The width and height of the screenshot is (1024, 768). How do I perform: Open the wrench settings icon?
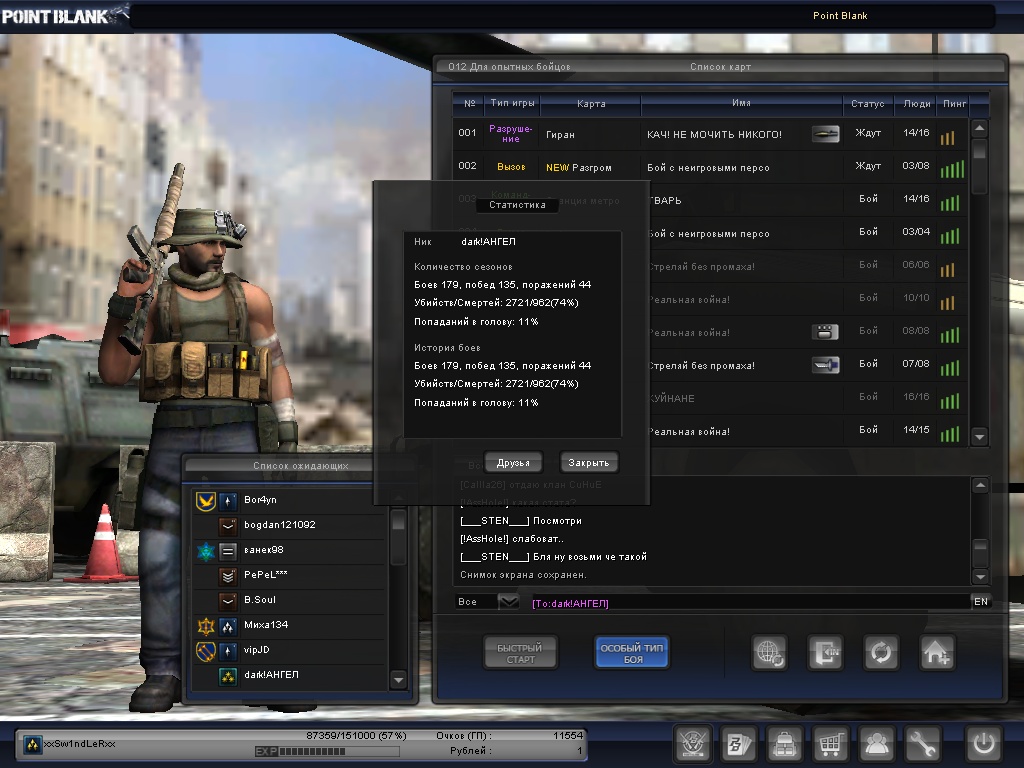pyautogui.click(x=922, y=743)
